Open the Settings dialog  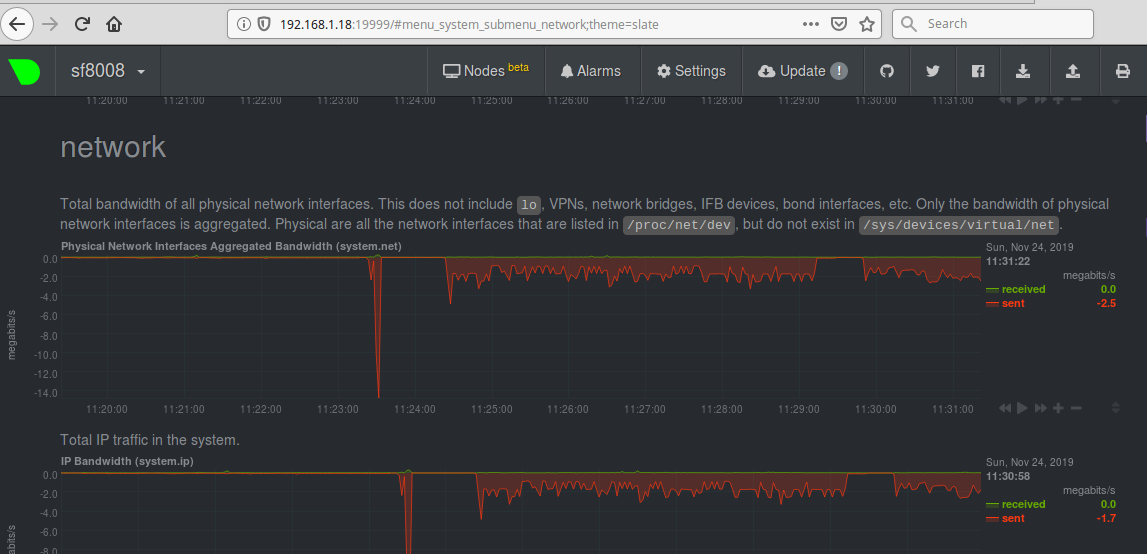[691, 71]
